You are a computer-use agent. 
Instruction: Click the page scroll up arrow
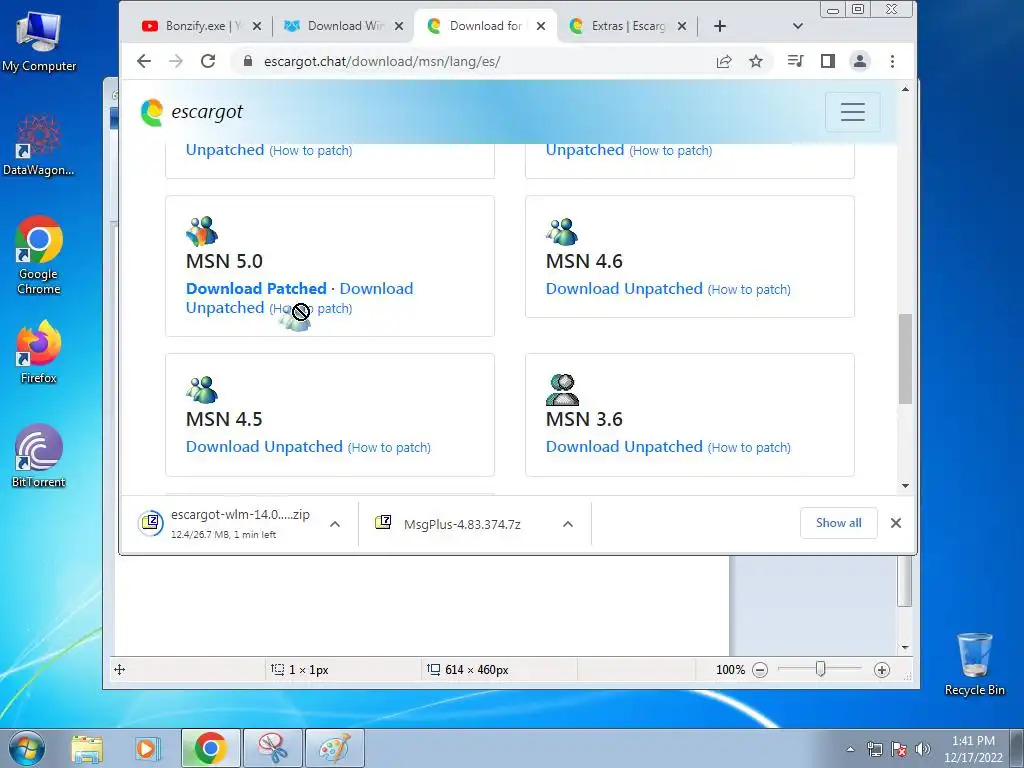[x=905, y=89]
